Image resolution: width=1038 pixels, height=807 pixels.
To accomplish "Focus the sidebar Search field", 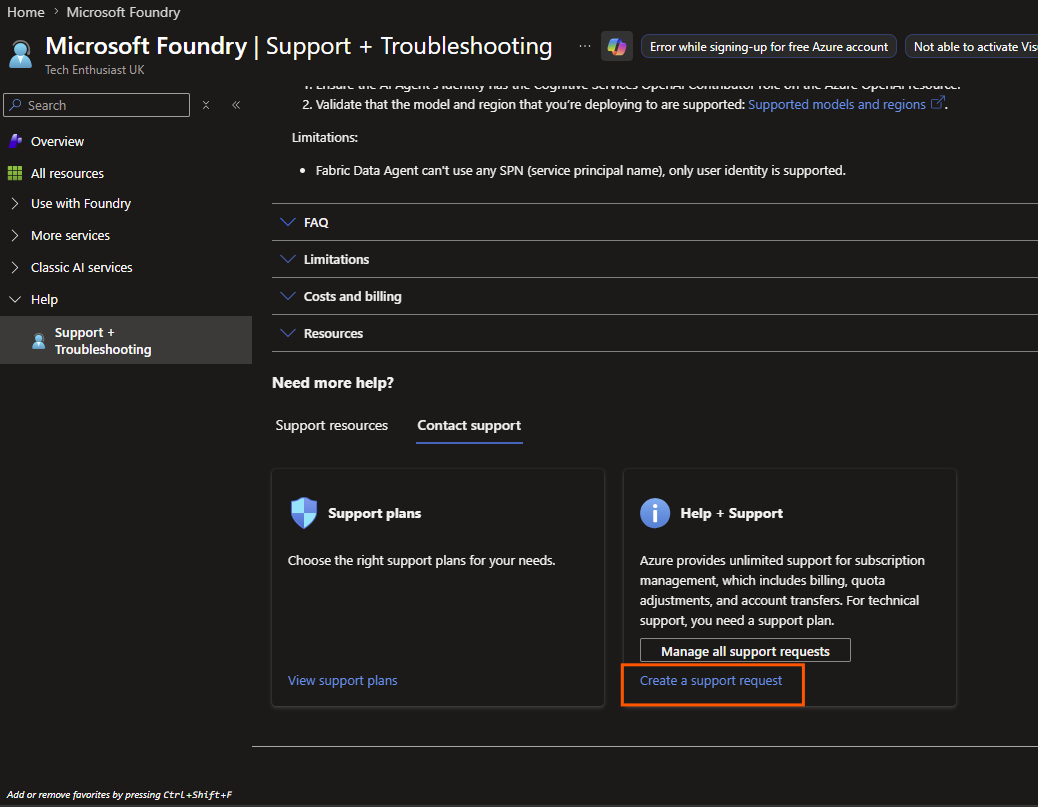I will (x=97, y=105).
